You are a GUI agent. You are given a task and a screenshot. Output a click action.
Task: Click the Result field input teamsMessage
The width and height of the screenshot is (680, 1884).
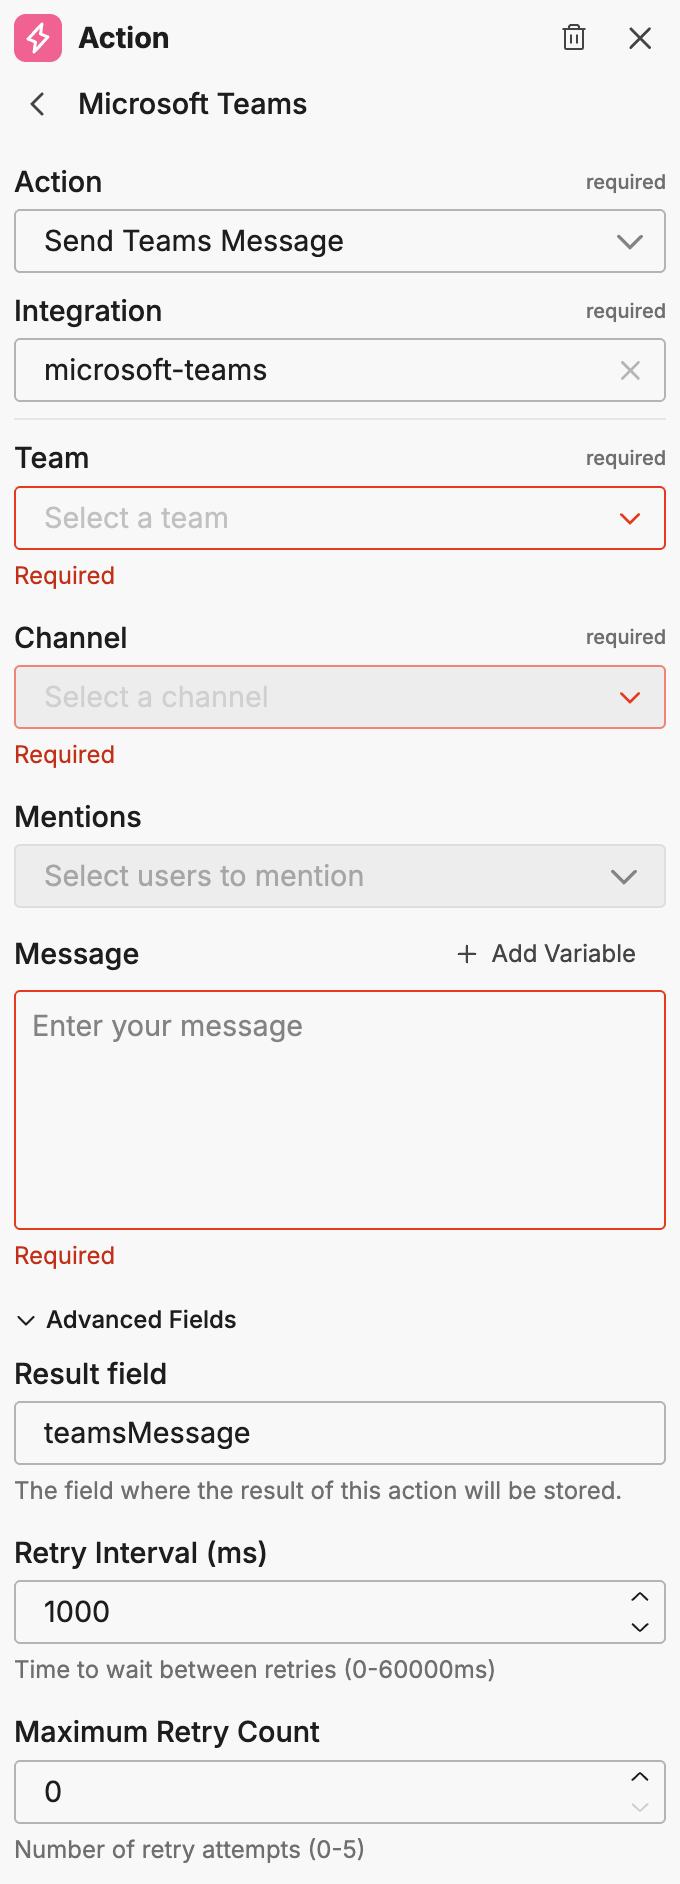[340, 1433]
